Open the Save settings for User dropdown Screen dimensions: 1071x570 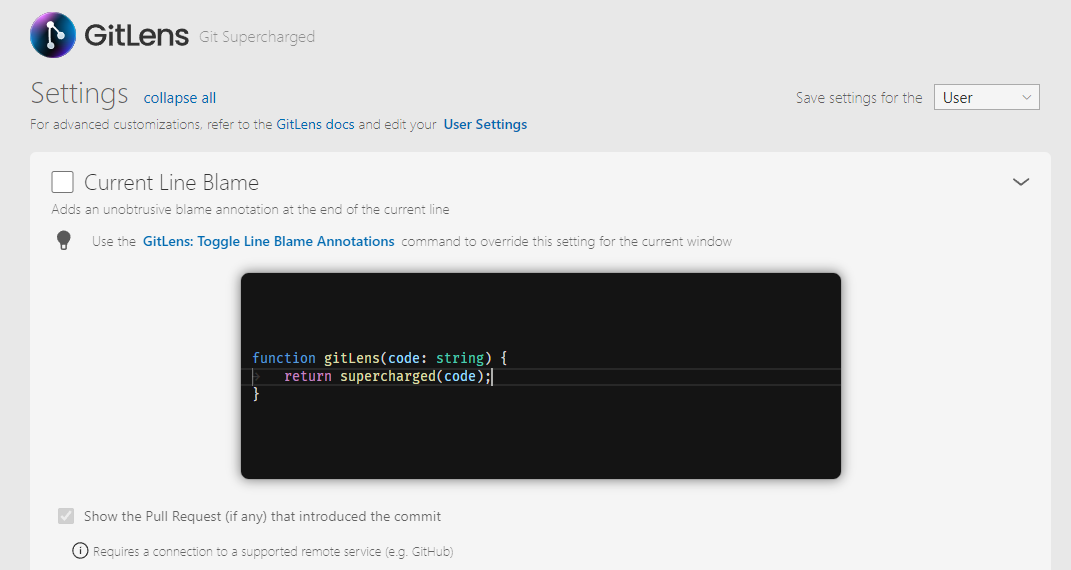click(x=986, y=97)
